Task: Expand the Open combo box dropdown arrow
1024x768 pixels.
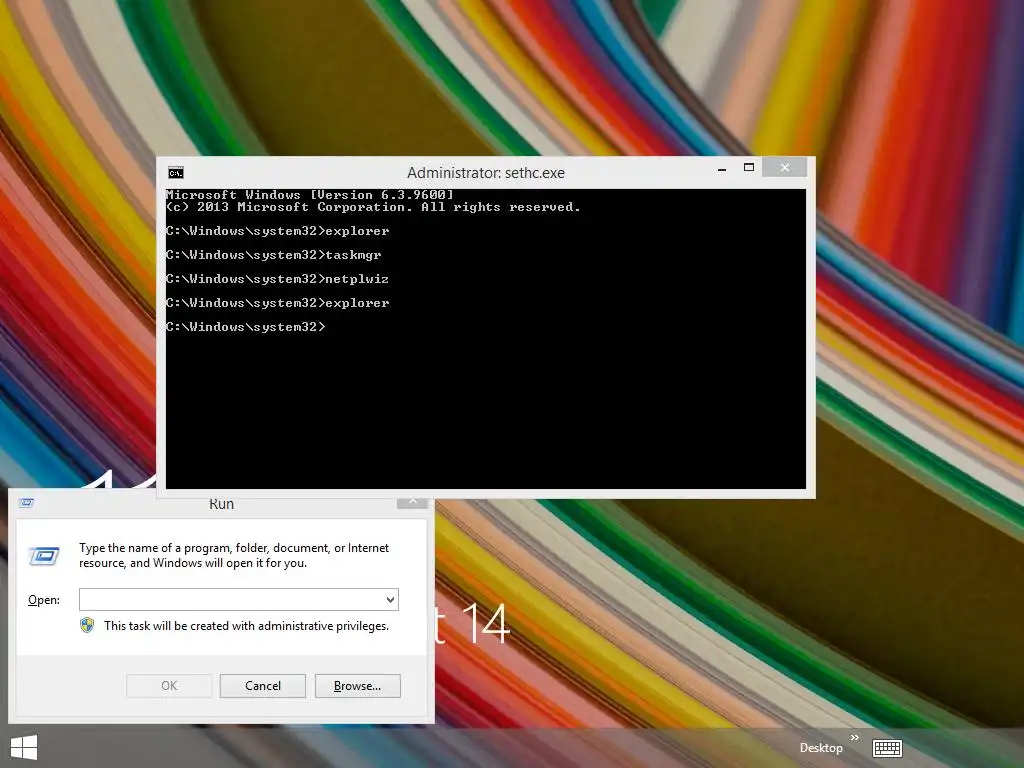Action: click(x=390, y=600)
